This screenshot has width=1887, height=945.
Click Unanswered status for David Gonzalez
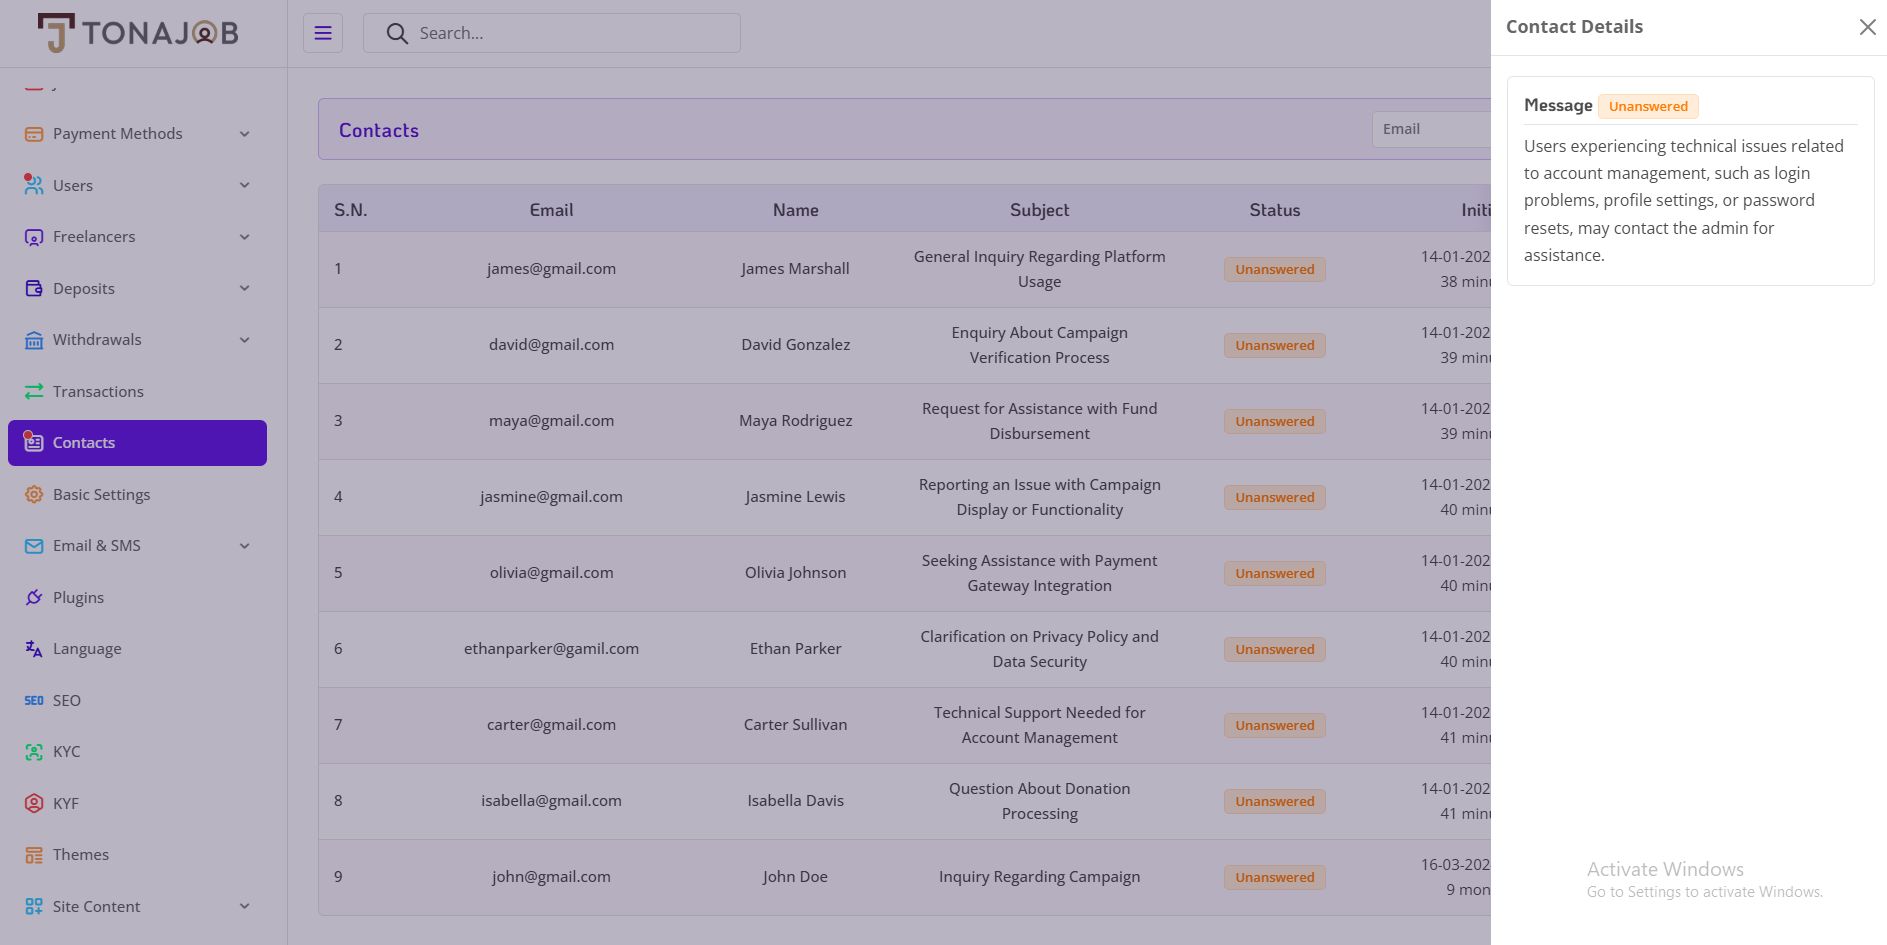tap(1275, 345)
